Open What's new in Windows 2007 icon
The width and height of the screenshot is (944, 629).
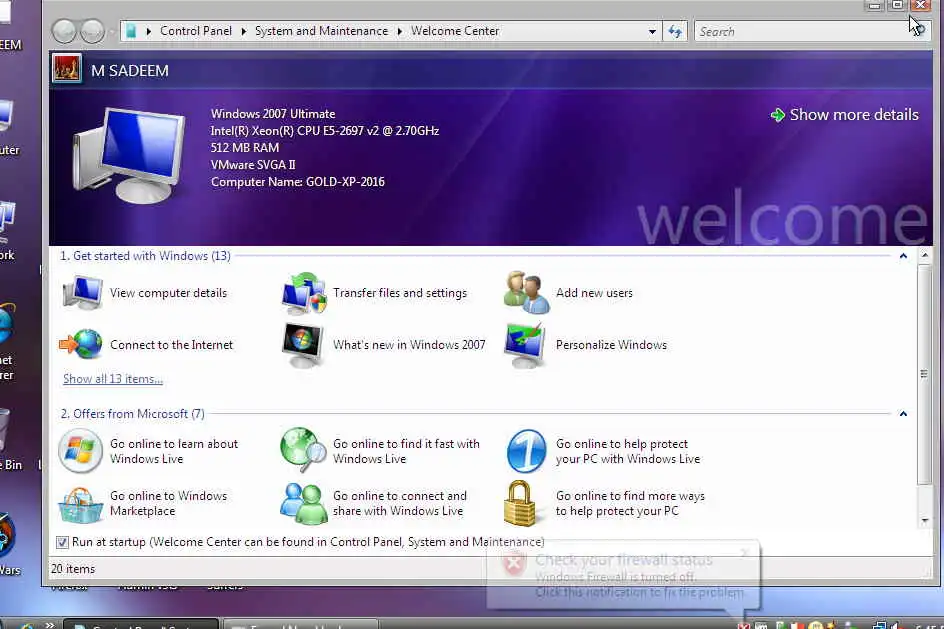pos(303,345)
